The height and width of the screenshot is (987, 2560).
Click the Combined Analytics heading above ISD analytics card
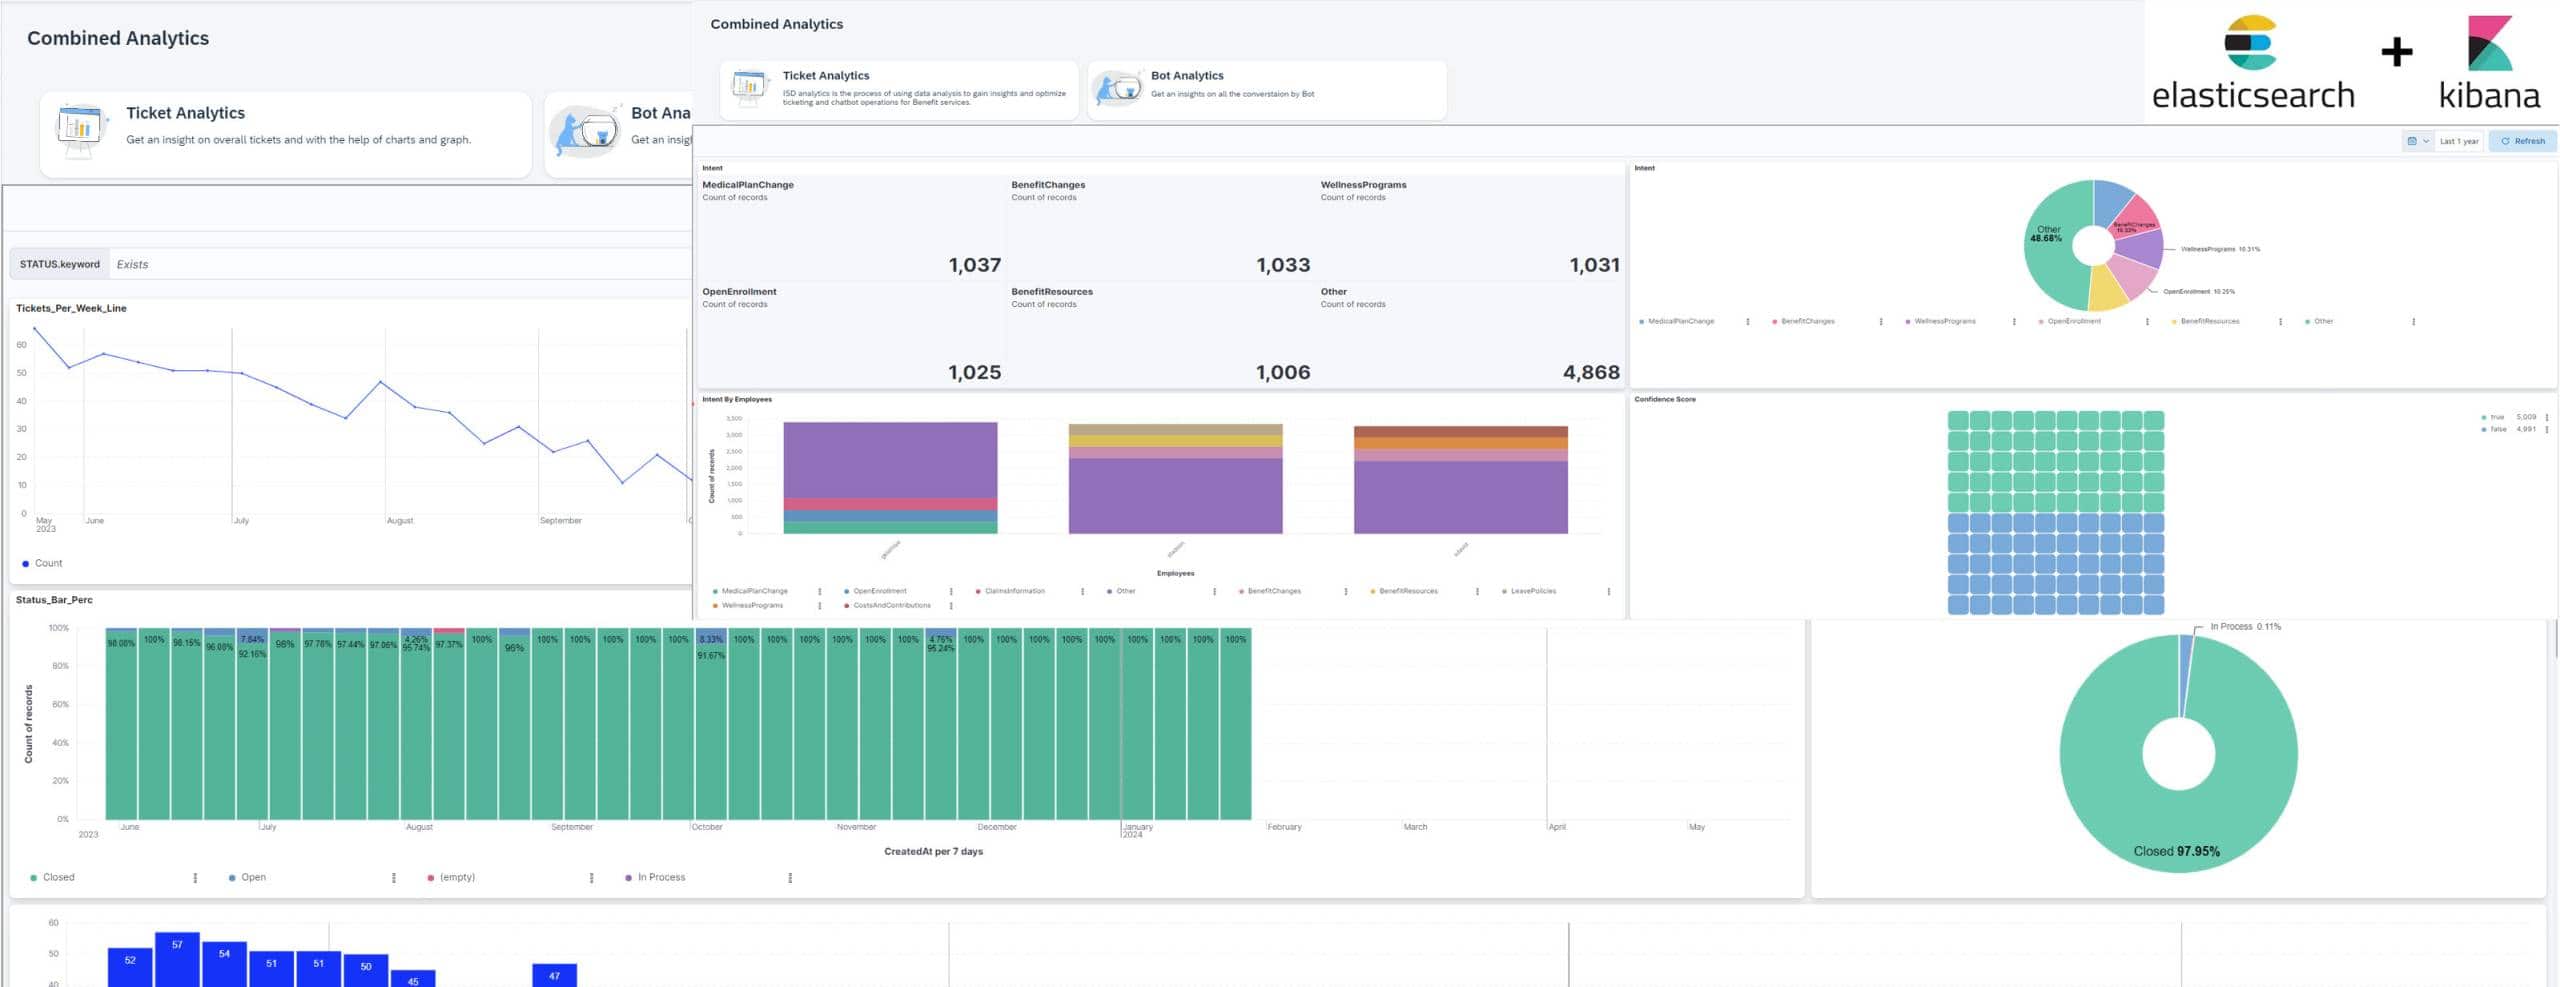pyautogui.click(x=776, y=24)
